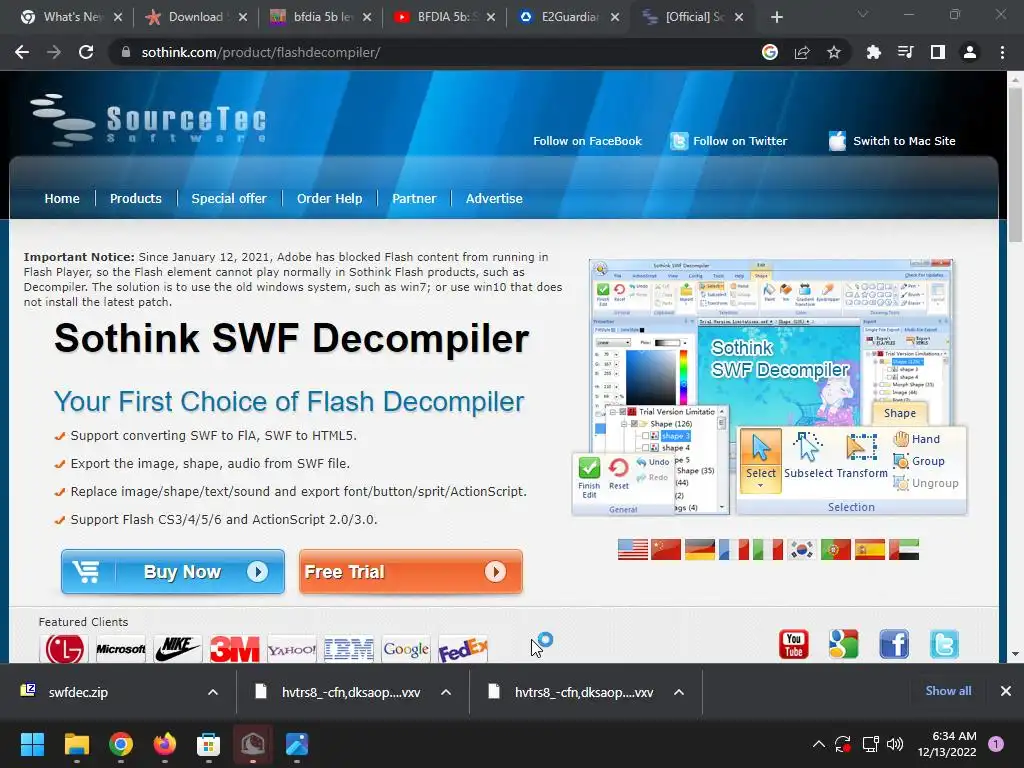Share this page via the share icon
This screenshot has height=768, width=1024.
click(802, 52)
